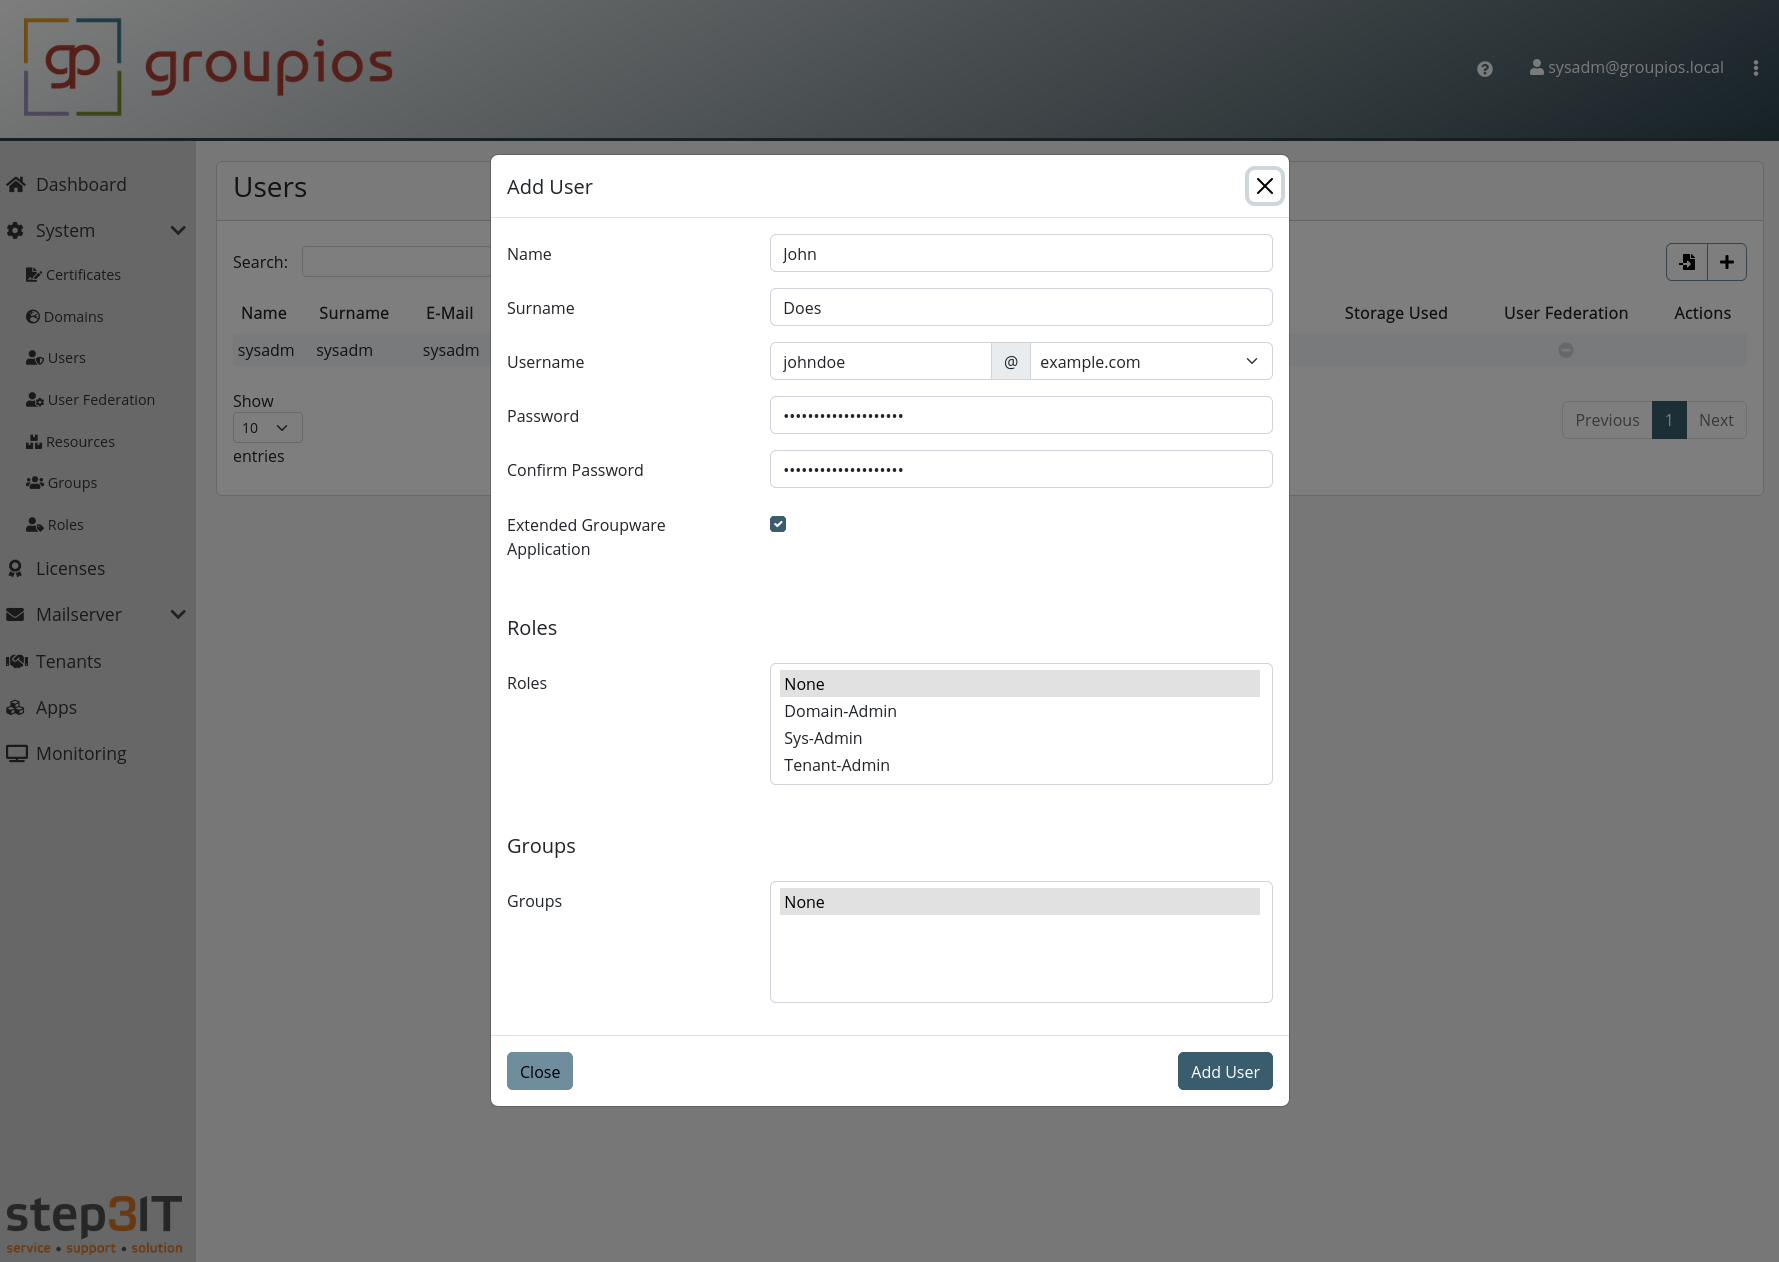The height and width of the screenshot is (1262, 1779).
Task: Submit the form with Add User
Action: click(x=1224, y=1071)
